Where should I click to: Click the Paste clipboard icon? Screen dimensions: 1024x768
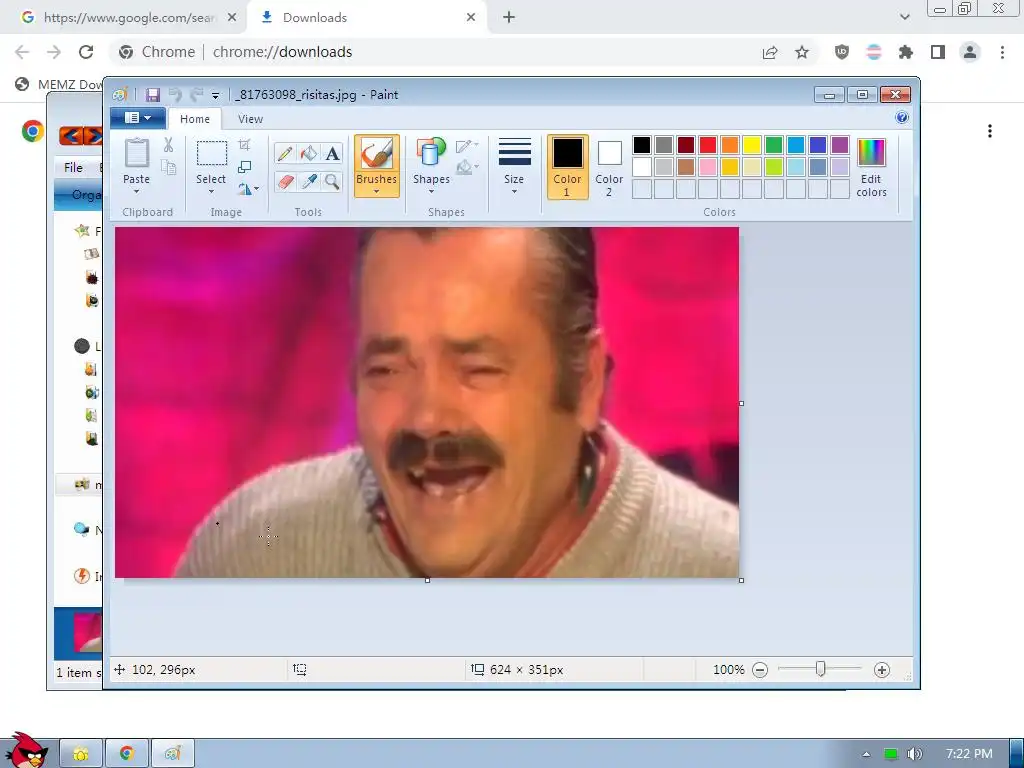pos(136,153)
